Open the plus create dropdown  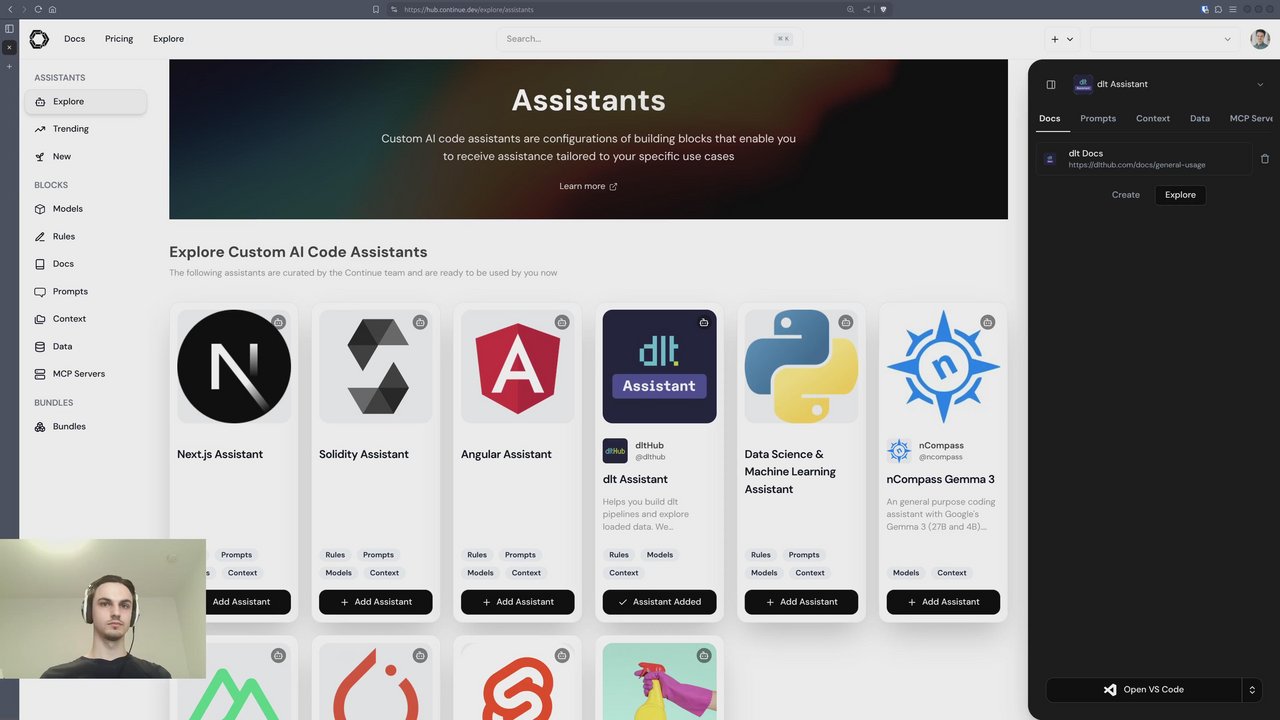tap(1062, 39)
